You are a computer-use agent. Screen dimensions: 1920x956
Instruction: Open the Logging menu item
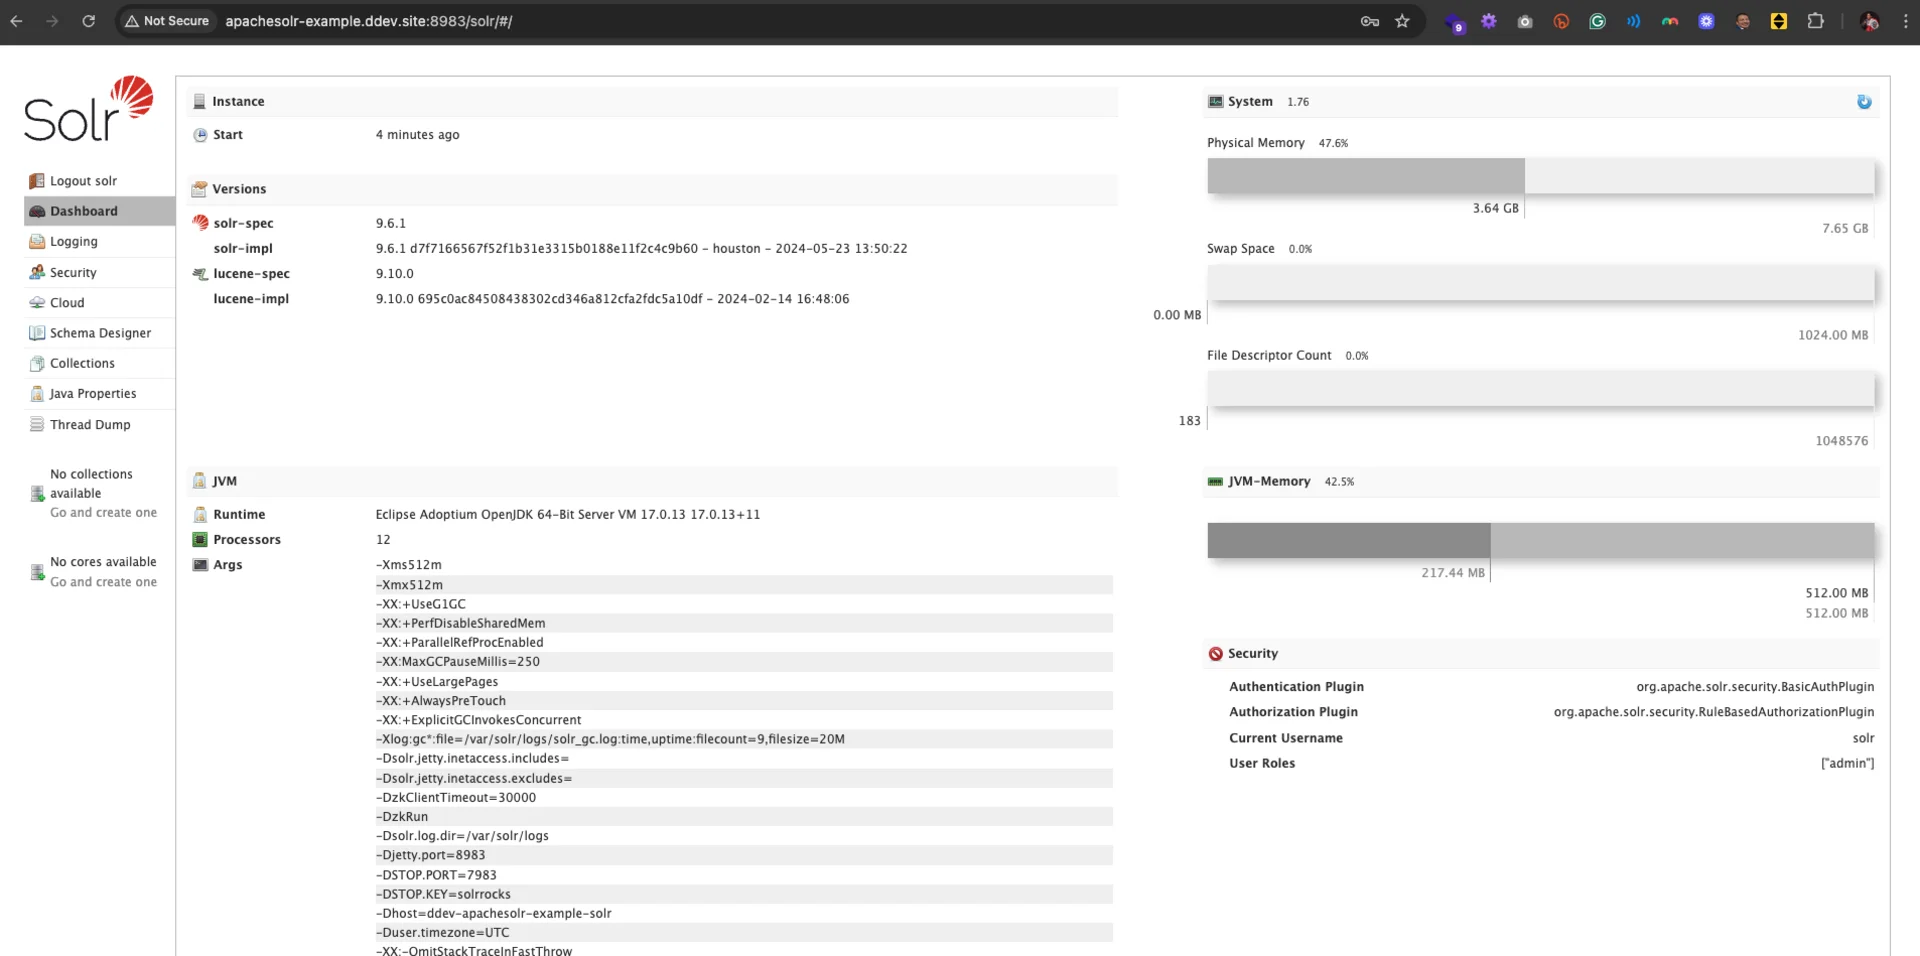[100, 242]
